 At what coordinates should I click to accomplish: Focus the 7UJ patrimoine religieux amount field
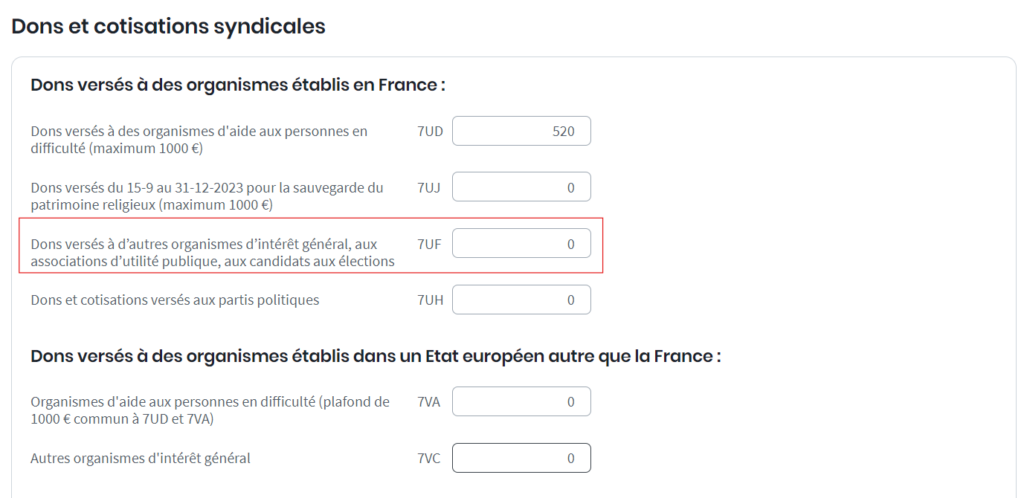click(521, 187)
